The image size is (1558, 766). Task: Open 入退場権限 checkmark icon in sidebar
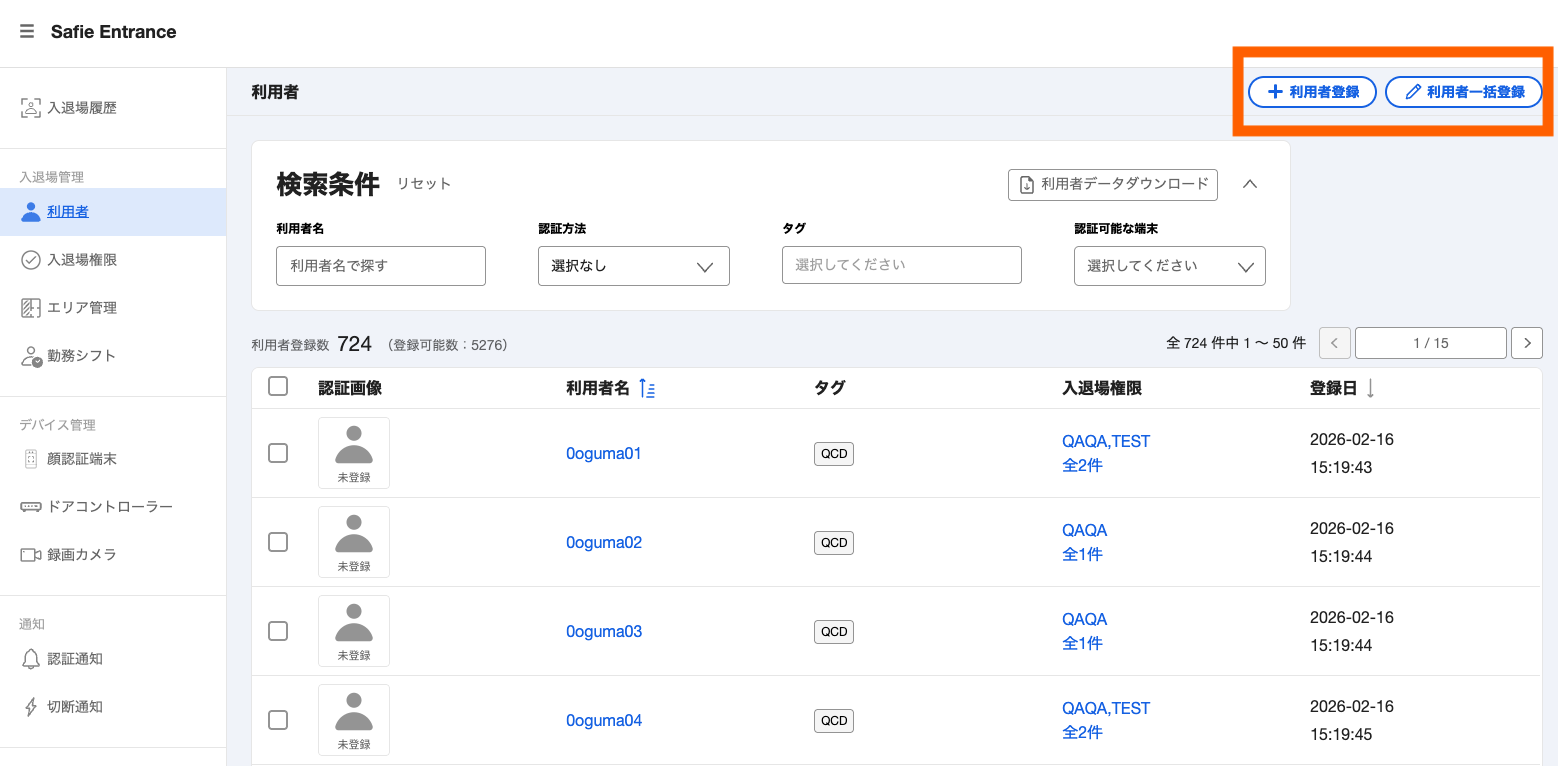tap(31, 260)
